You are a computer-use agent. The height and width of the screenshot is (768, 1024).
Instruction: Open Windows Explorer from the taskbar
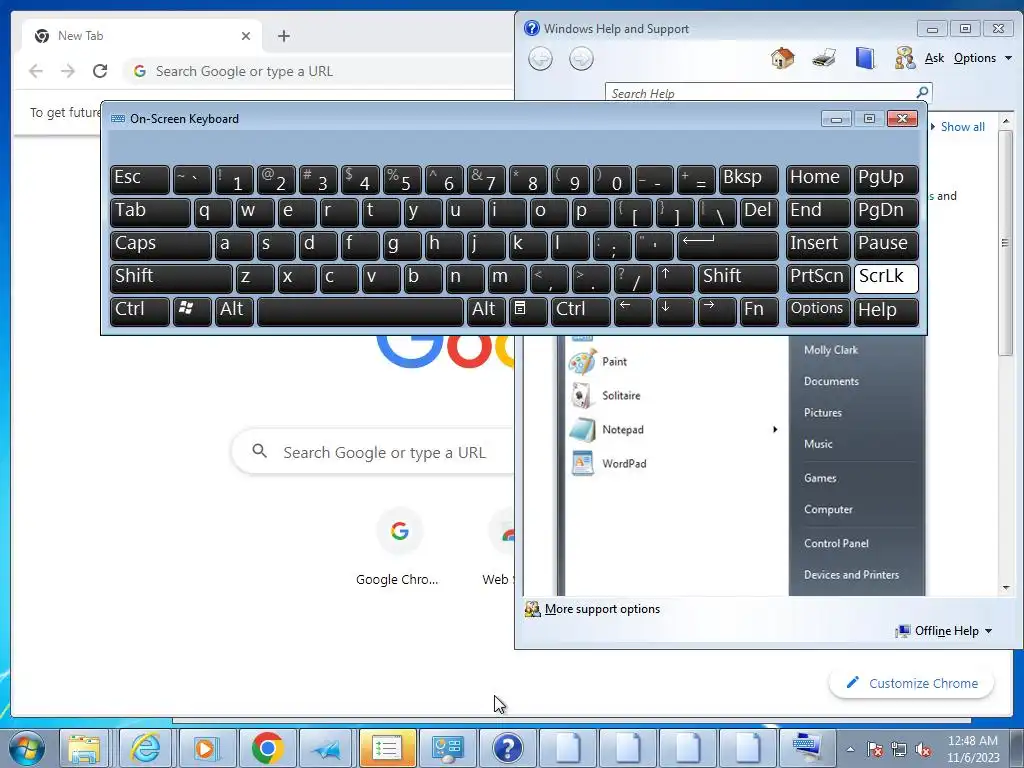(84, 748)
